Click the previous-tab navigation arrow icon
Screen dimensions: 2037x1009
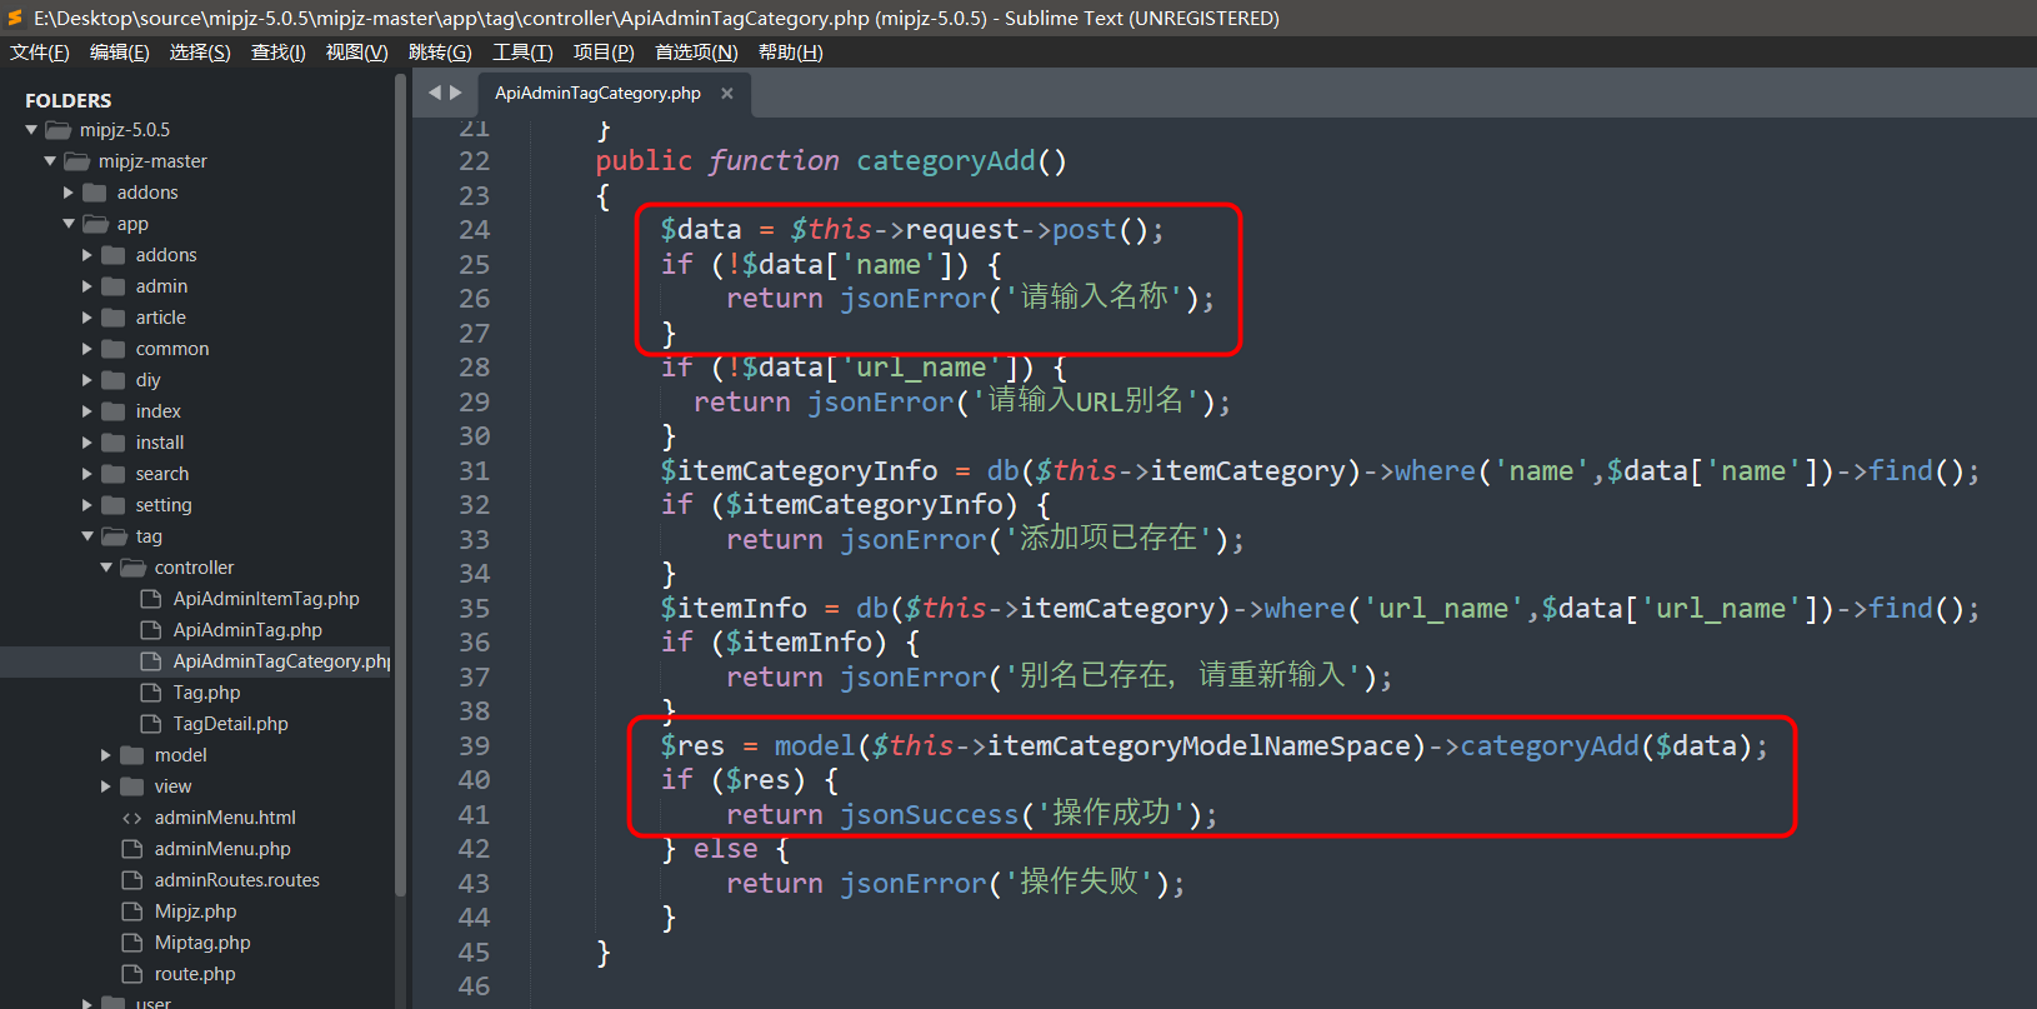(437, 92)
